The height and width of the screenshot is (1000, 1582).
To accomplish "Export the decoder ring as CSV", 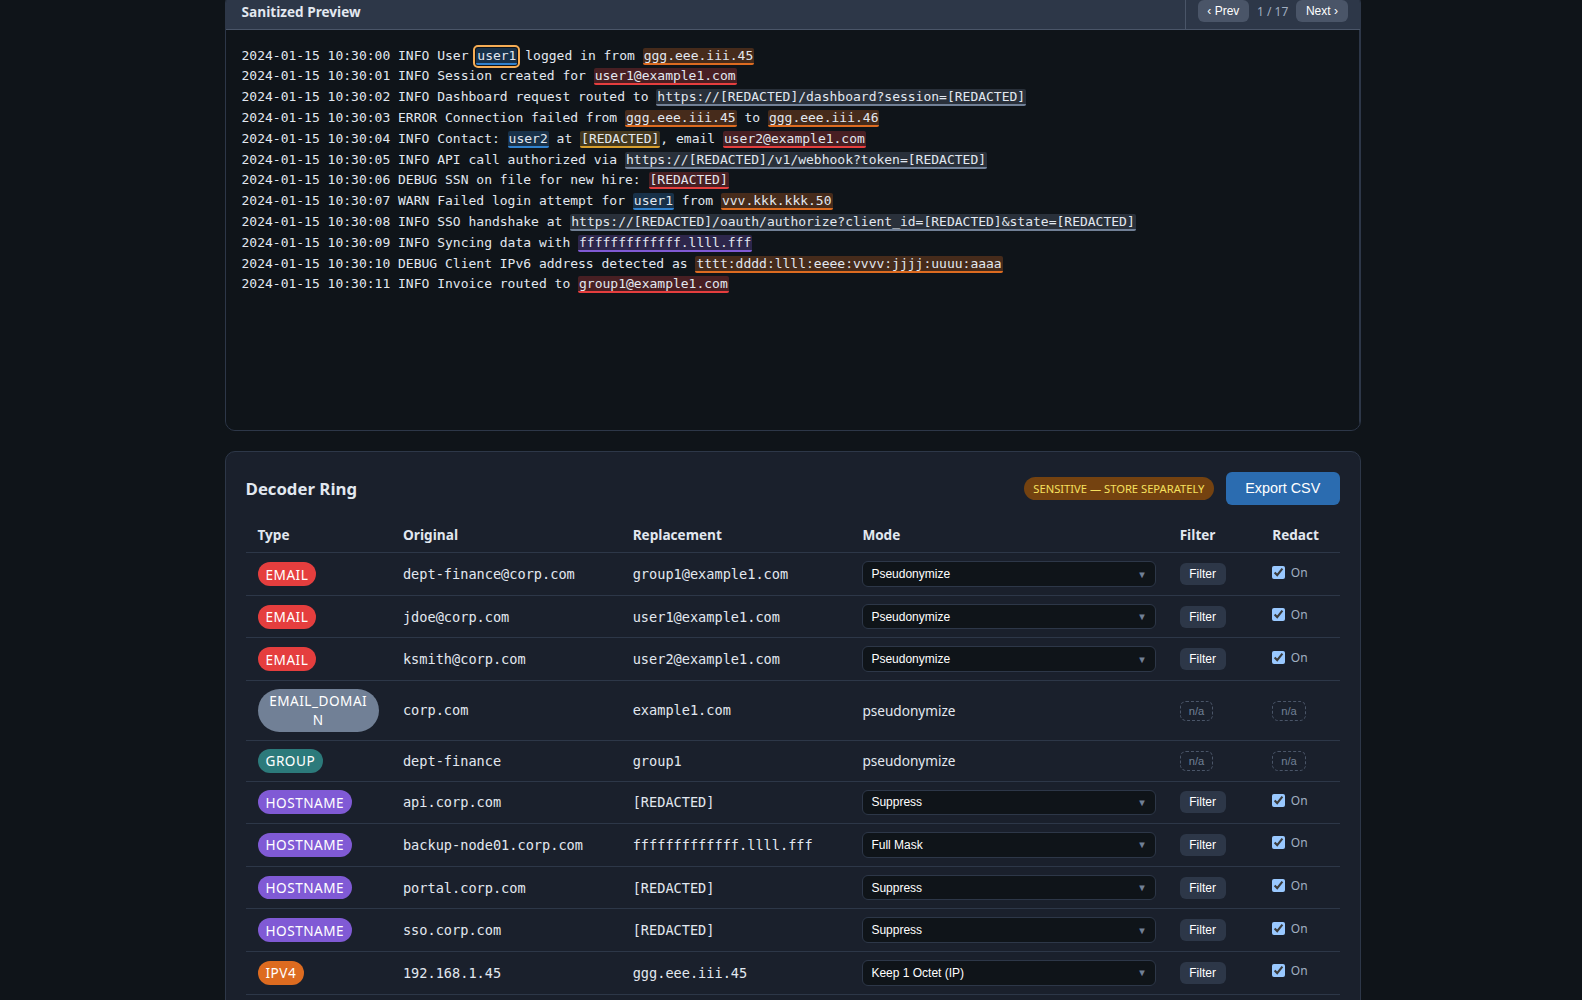I will pos(1282,488).
